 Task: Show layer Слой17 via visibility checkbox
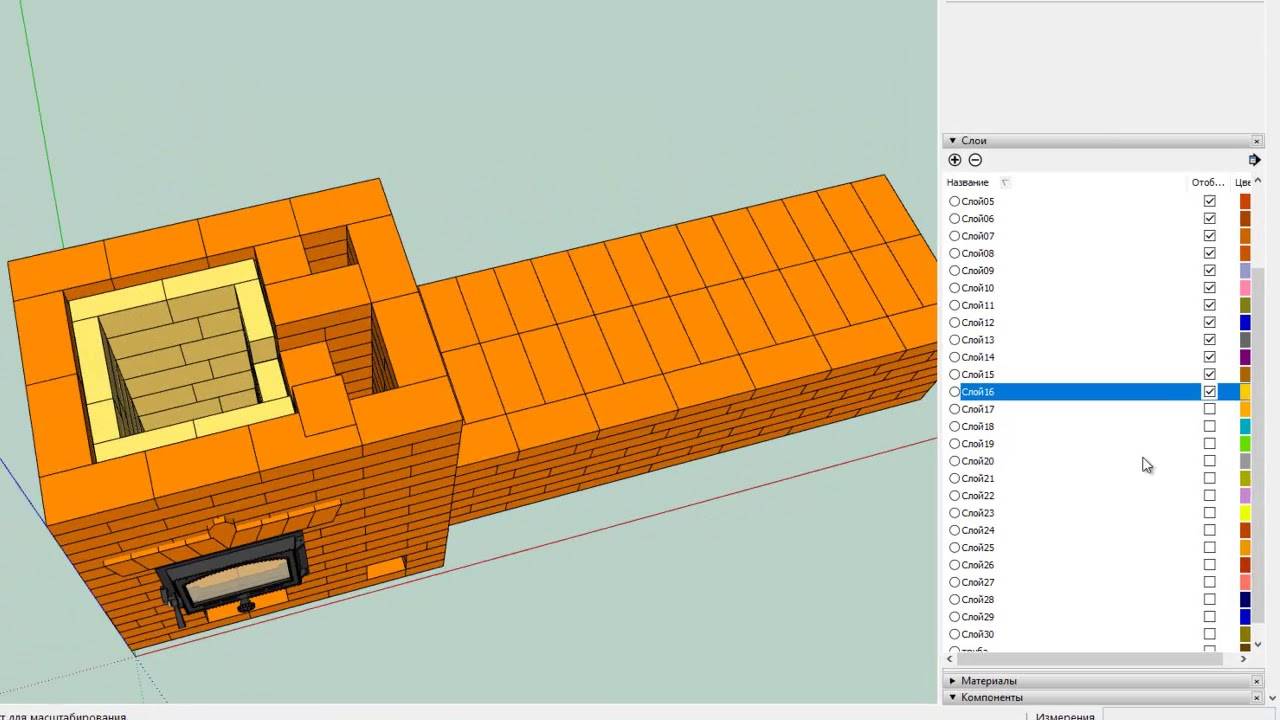point(1209,409)
